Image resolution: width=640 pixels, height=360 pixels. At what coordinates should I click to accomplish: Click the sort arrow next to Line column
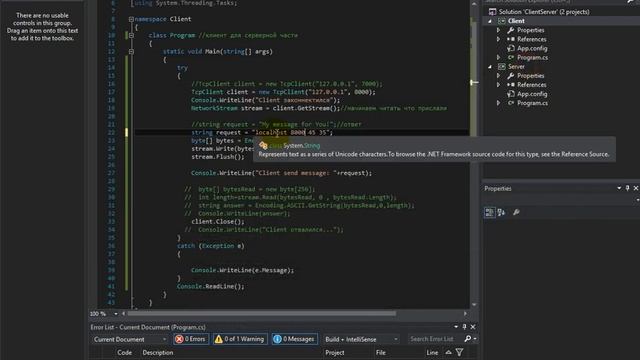(448, 352)
